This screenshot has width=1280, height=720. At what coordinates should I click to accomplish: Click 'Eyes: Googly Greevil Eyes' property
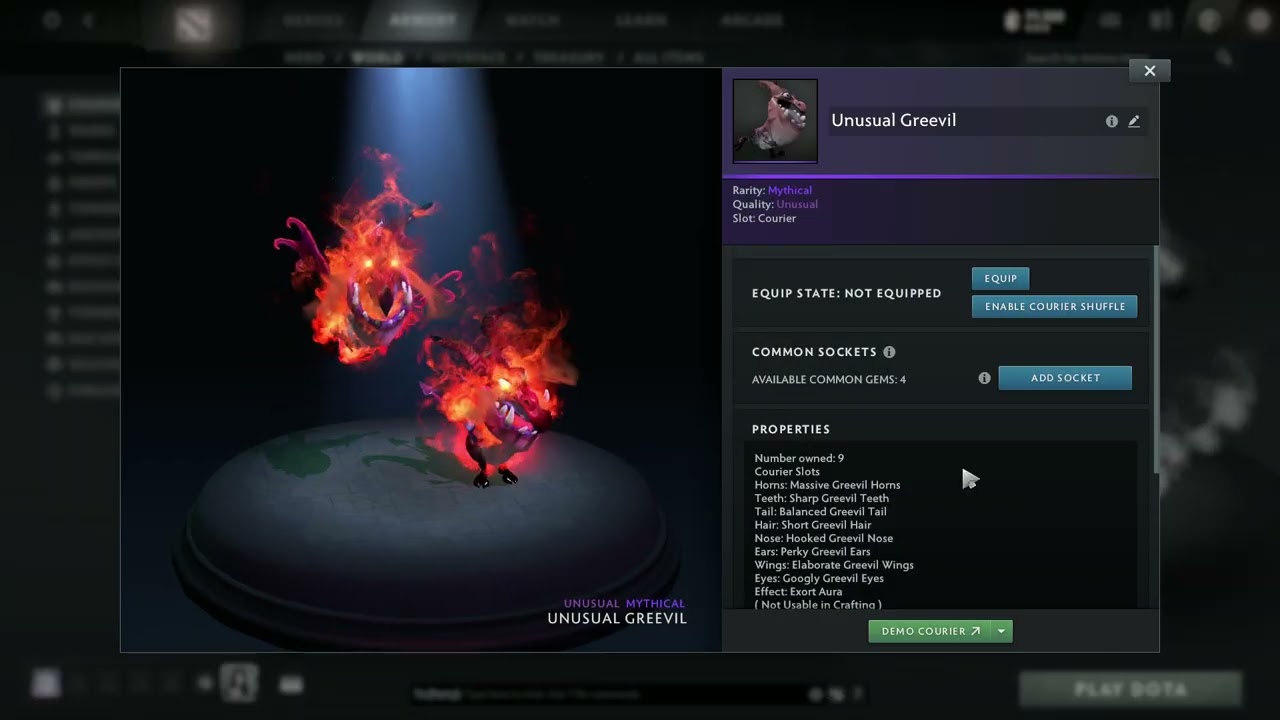tap(819, 578)
